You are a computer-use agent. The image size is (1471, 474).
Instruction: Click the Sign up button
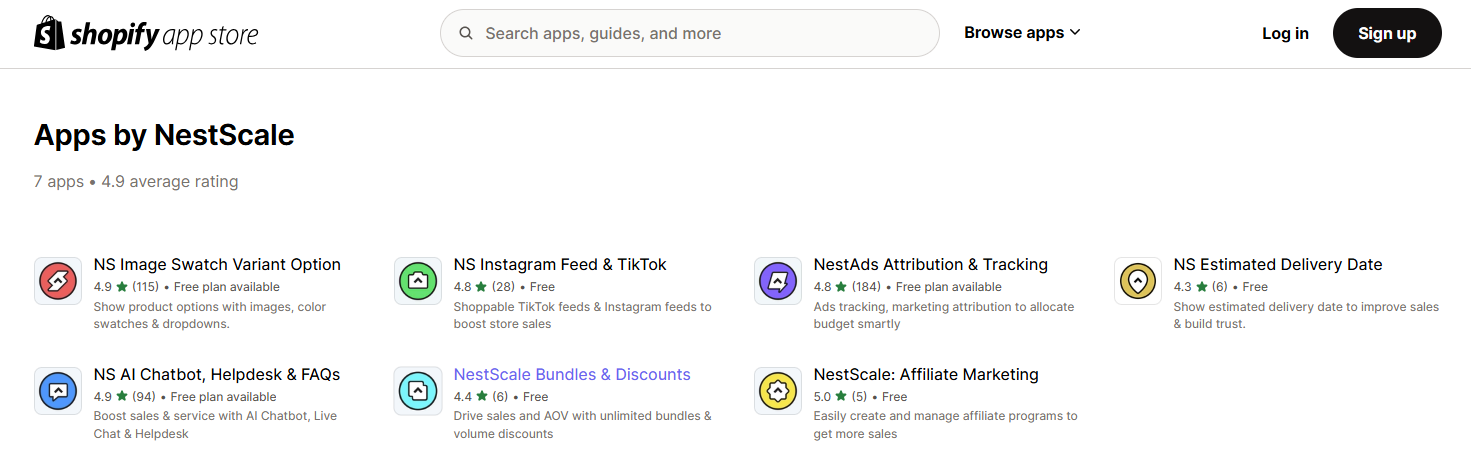point(1387,33)
